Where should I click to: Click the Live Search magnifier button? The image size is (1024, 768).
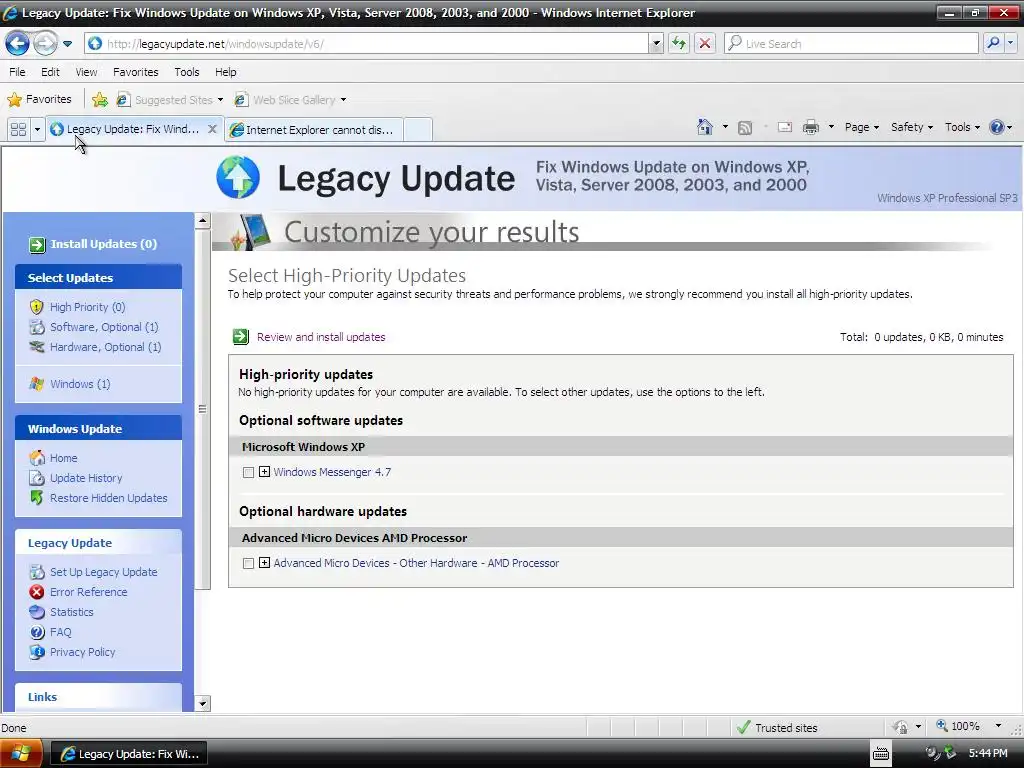pyautogui.click(x=993, y=44)
